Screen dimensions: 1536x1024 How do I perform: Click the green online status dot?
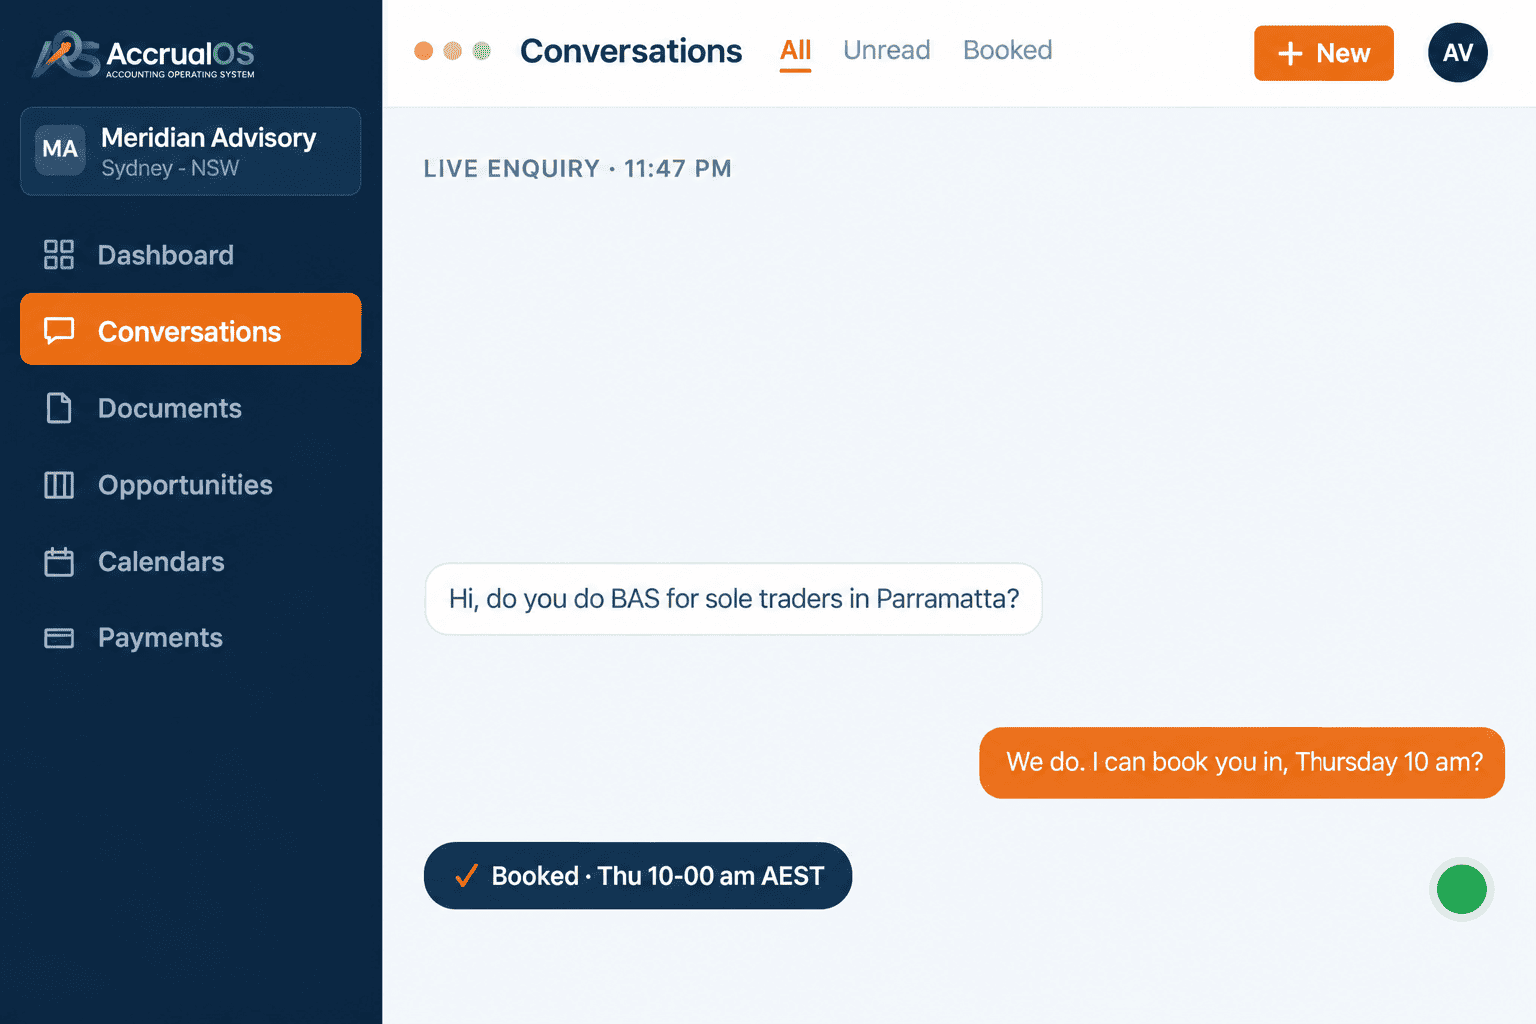pos(1461,889)
